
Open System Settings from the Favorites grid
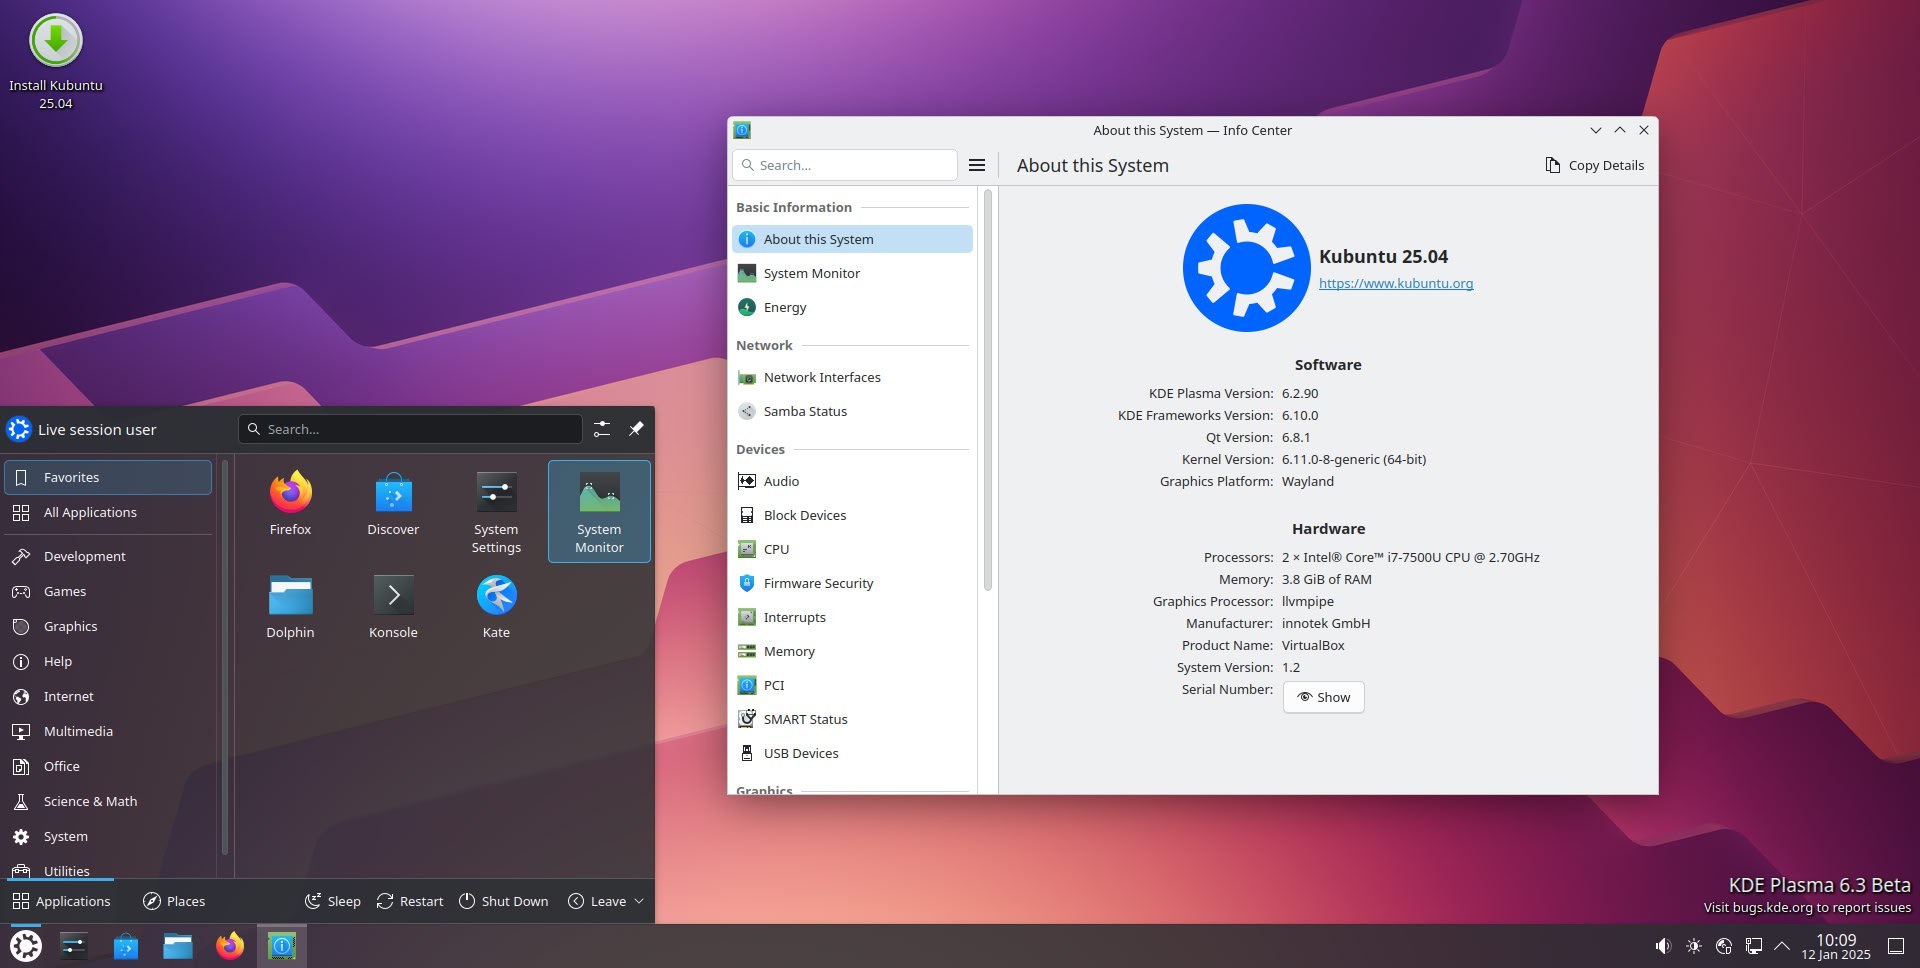[x=496, y=513]
